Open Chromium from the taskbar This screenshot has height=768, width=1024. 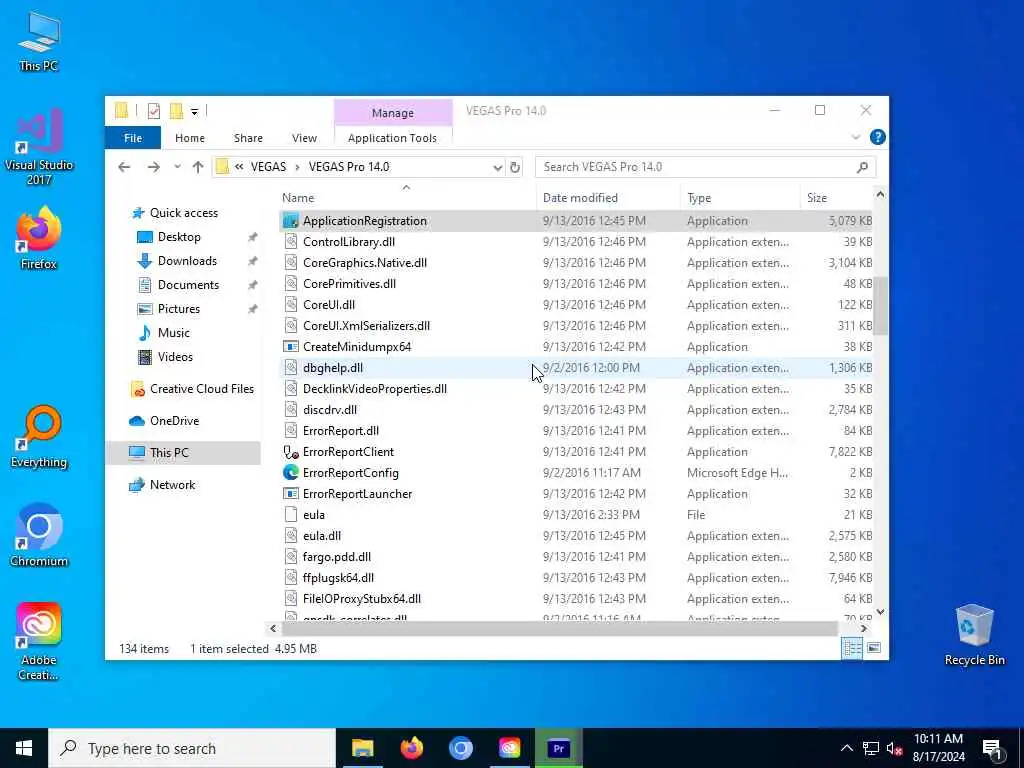460,748
